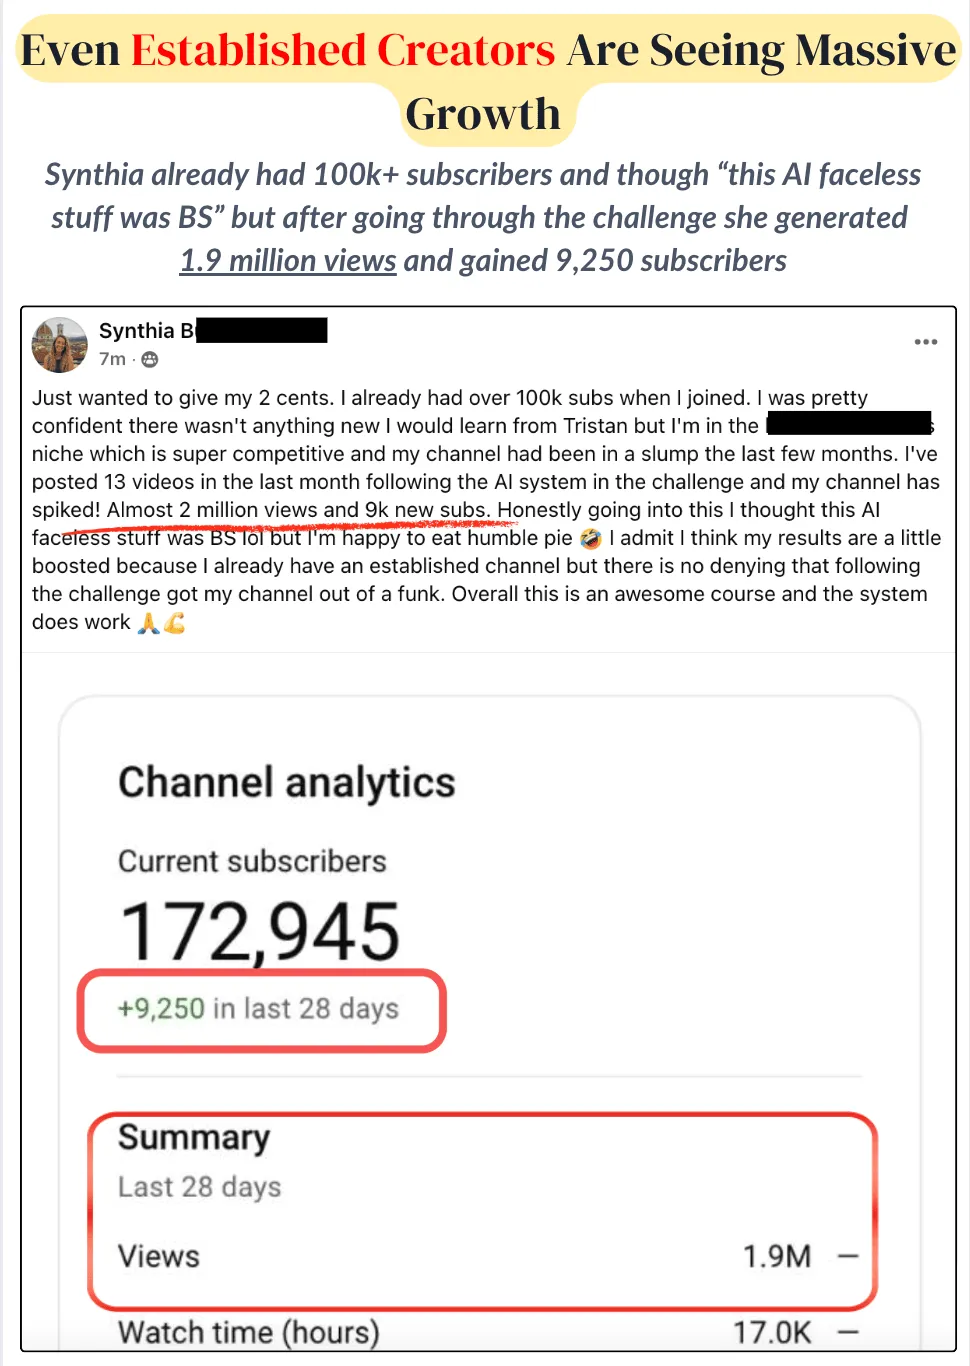
Task: Click the praying hands emoji
Action: (148, 623)
